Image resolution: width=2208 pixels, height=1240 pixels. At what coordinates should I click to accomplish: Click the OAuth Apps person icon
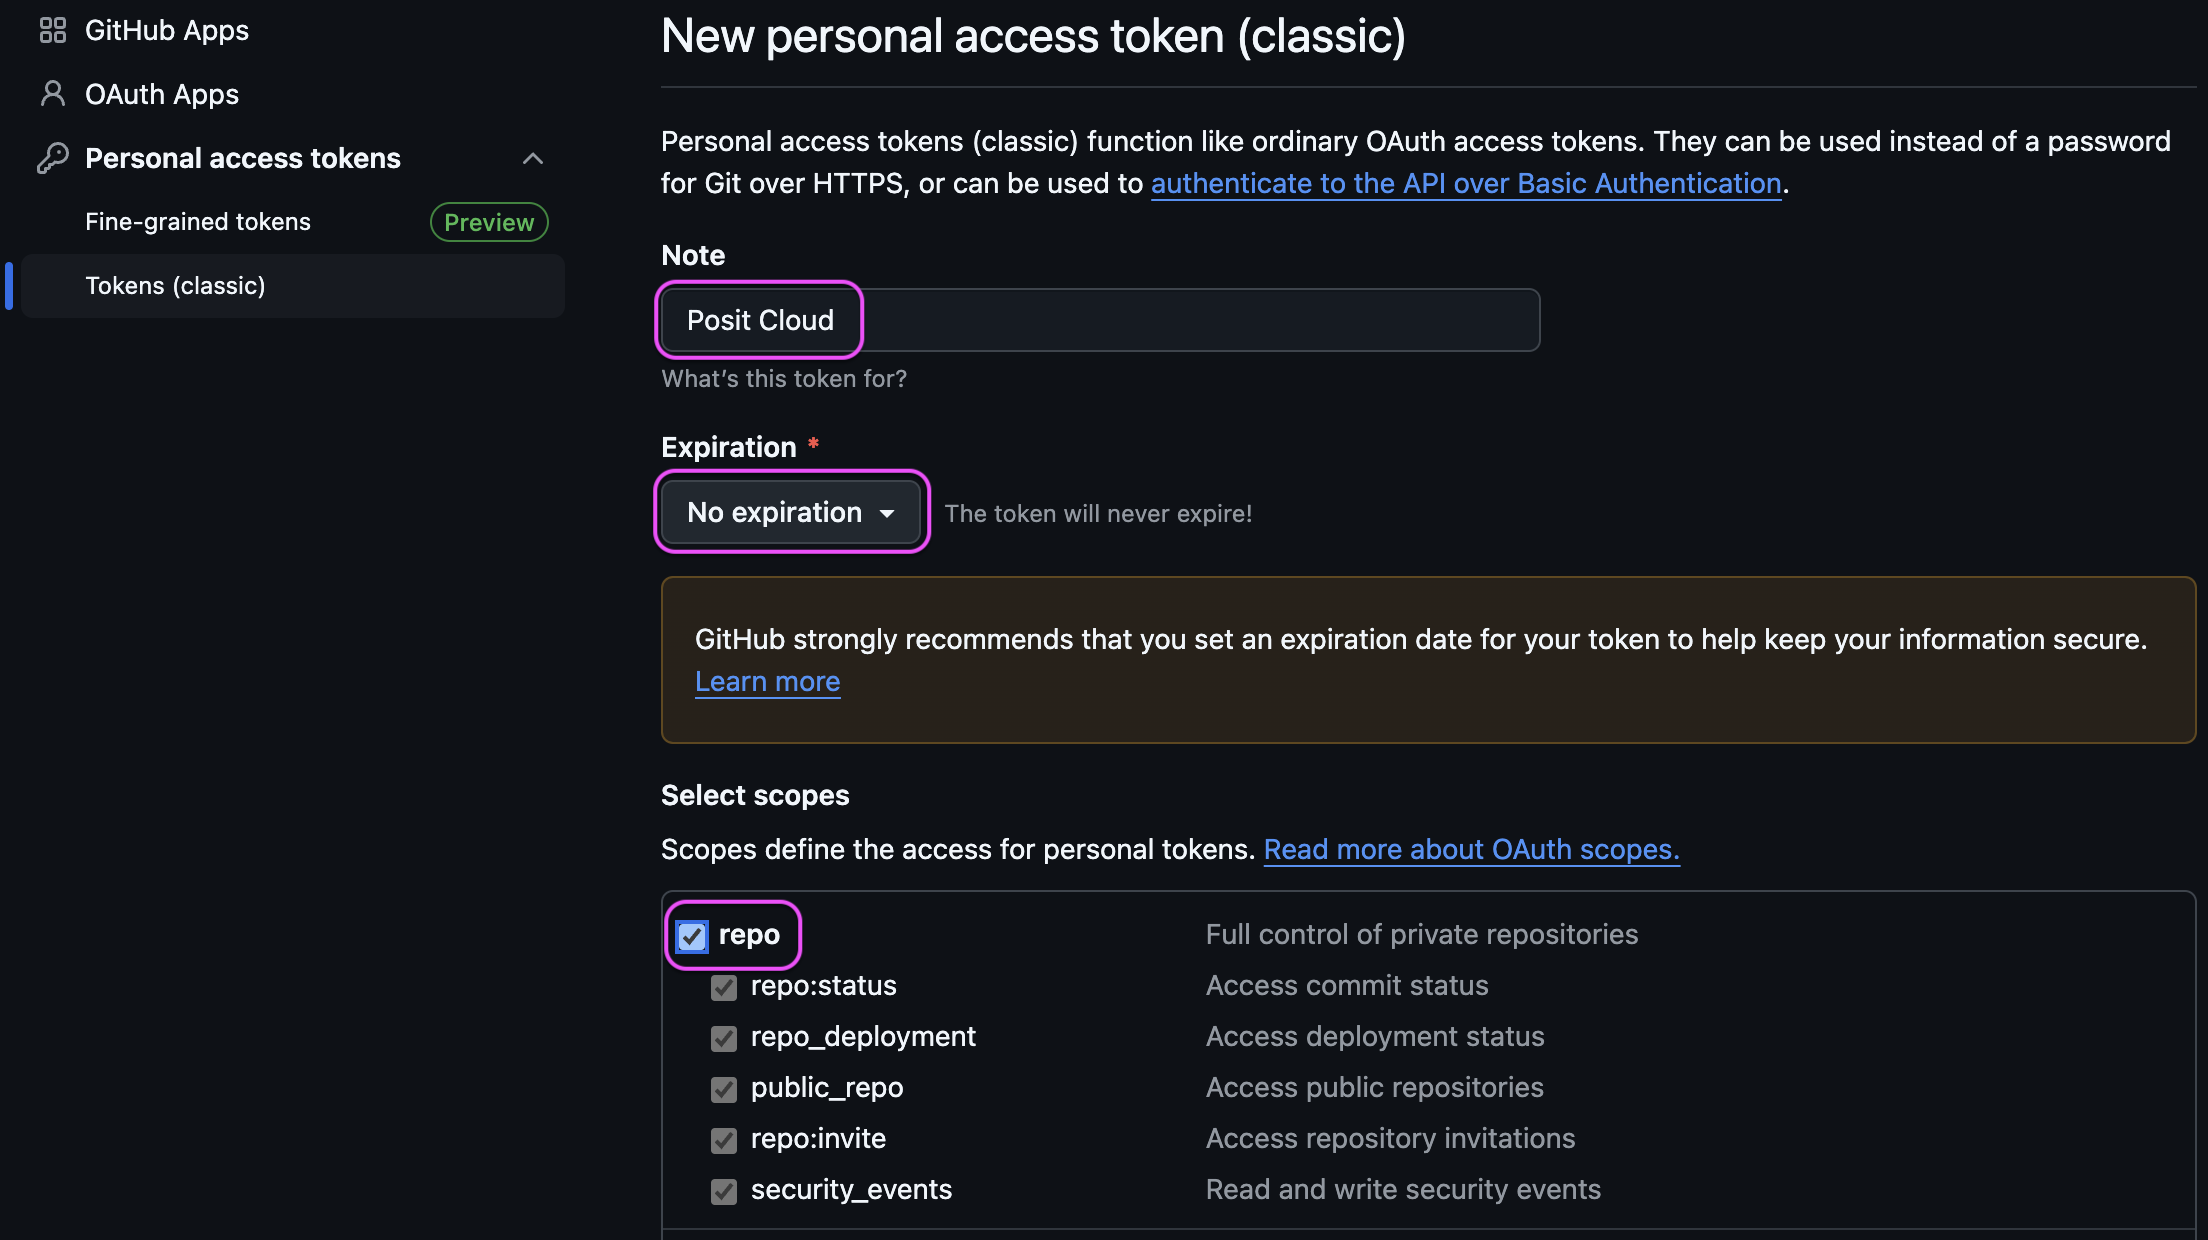[52, 94]
